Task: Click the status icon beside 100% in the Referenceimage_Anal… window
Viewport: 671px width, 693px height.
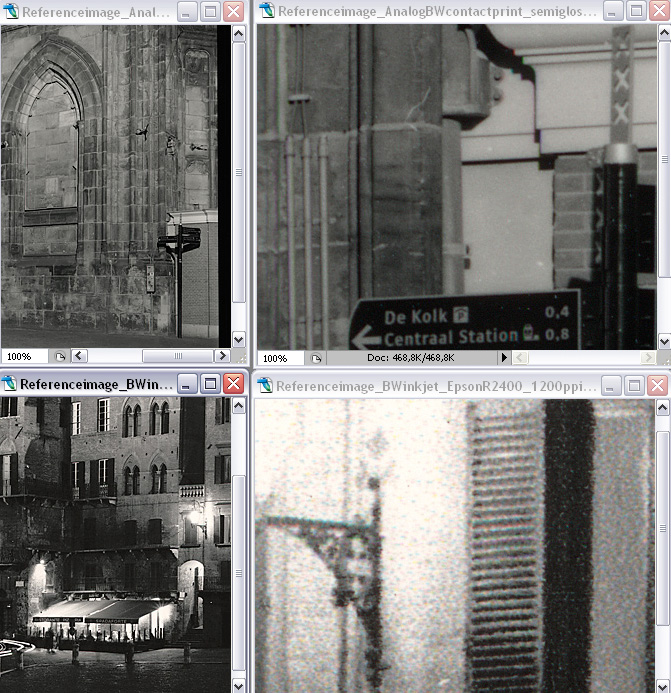Action: tap(60, 356)
